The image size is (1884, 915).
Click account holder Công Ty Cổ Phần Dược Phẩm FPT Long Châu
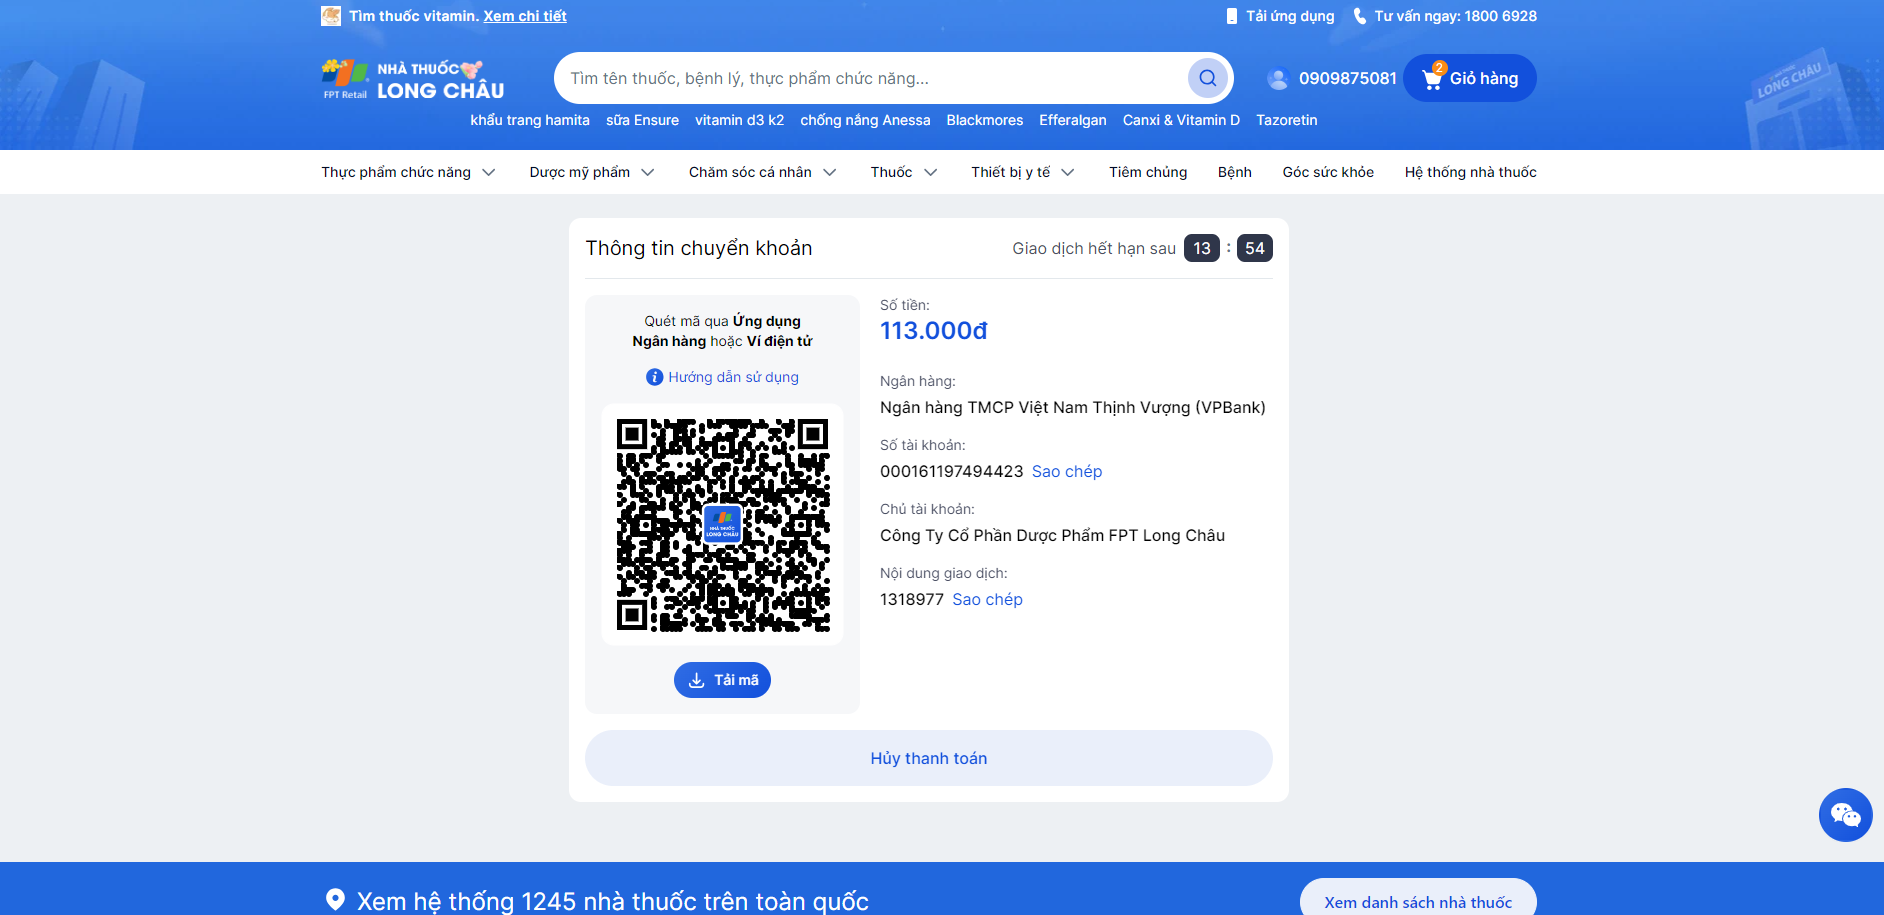tap(1052, 535)
